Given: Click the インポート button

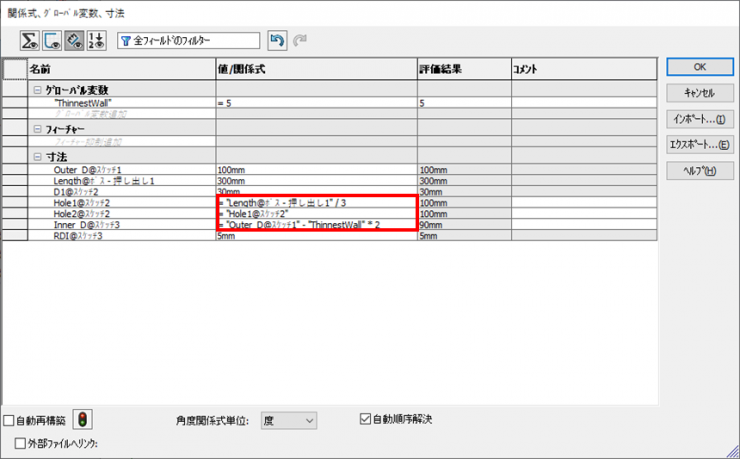Looking at the screenshot, I should (x=699, y=119).
